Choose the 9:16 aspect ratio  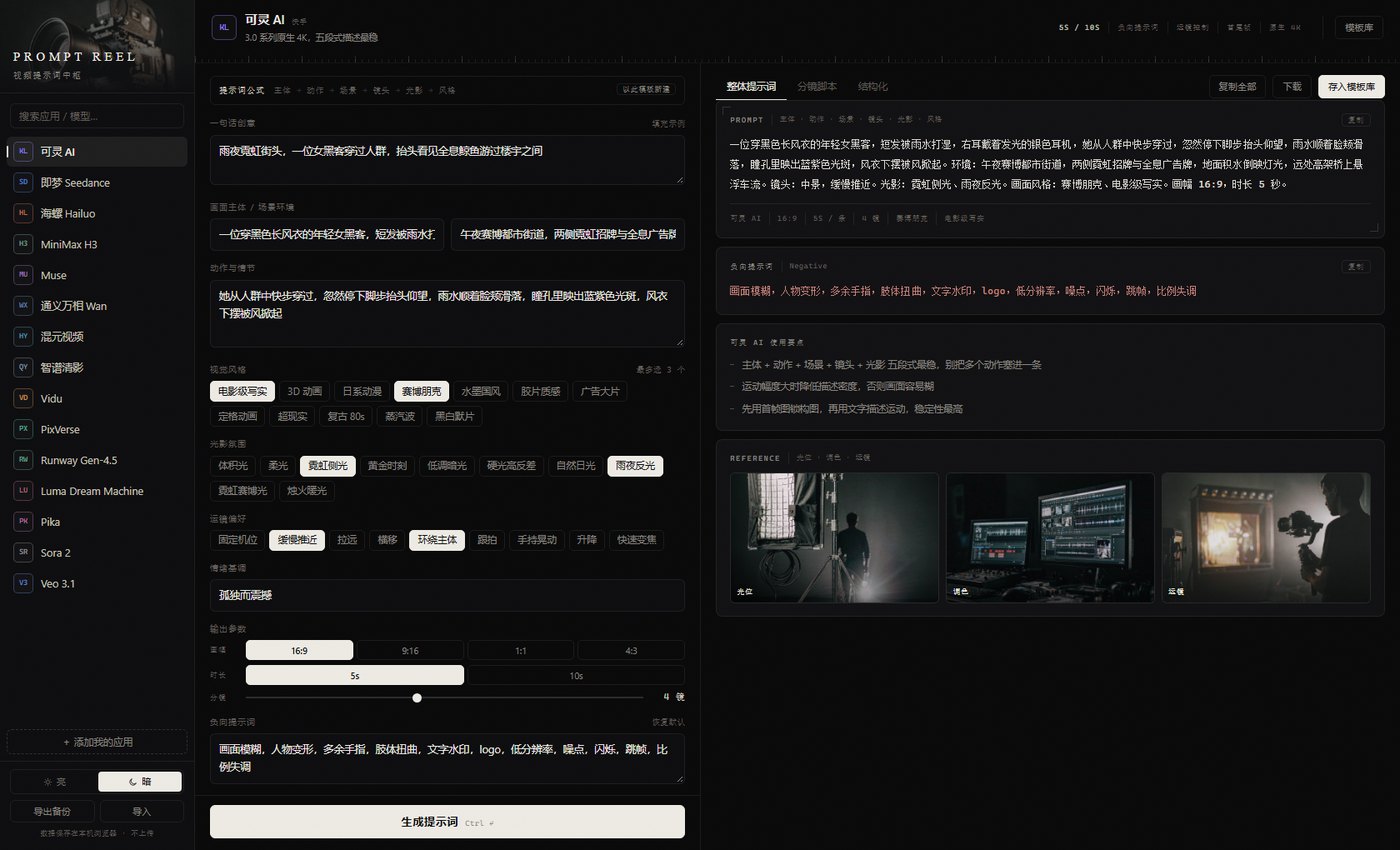point(410,650)
